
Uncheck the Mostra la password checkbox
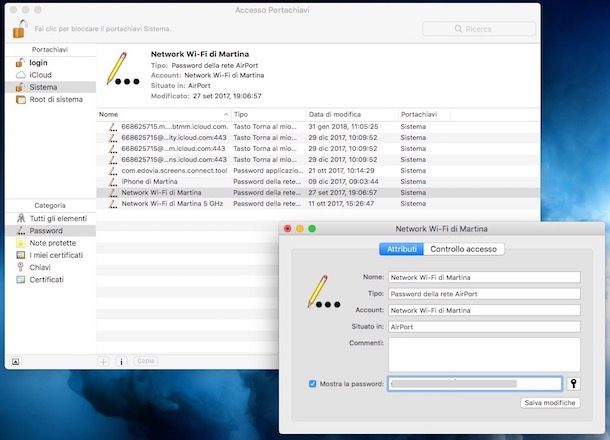point(312,384)
